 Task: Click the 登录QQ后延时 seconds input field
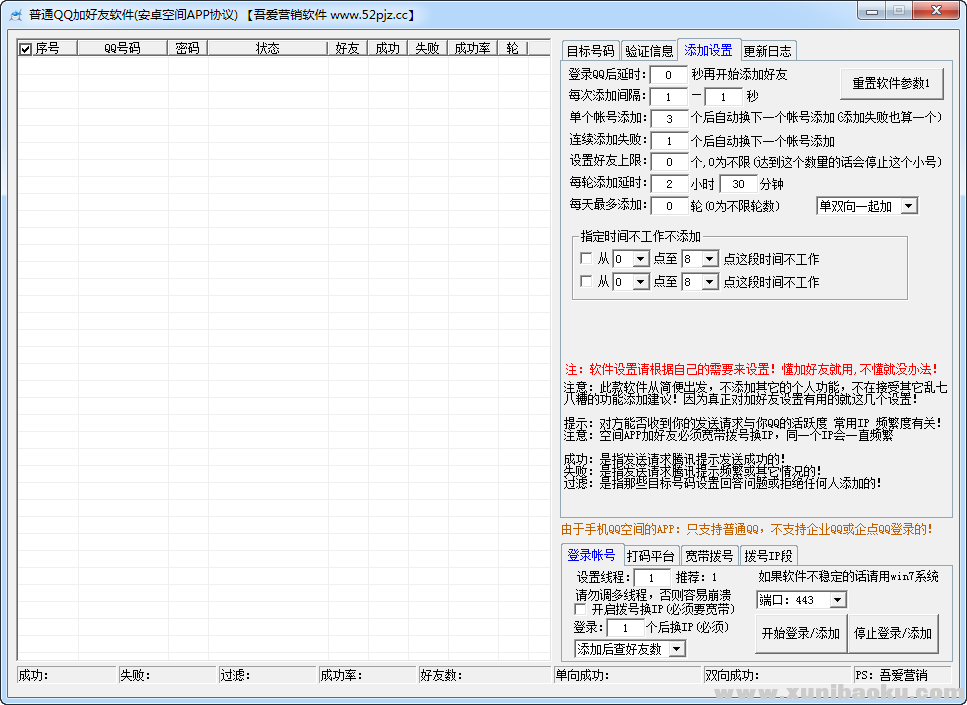coord(668,75)
